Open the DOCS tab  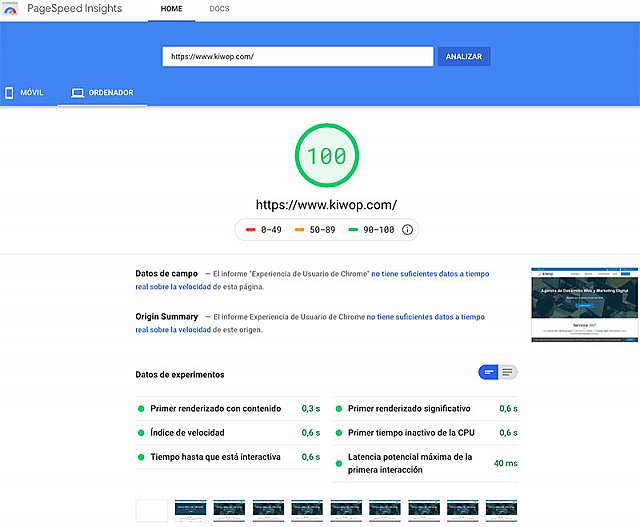click(220, 9)
